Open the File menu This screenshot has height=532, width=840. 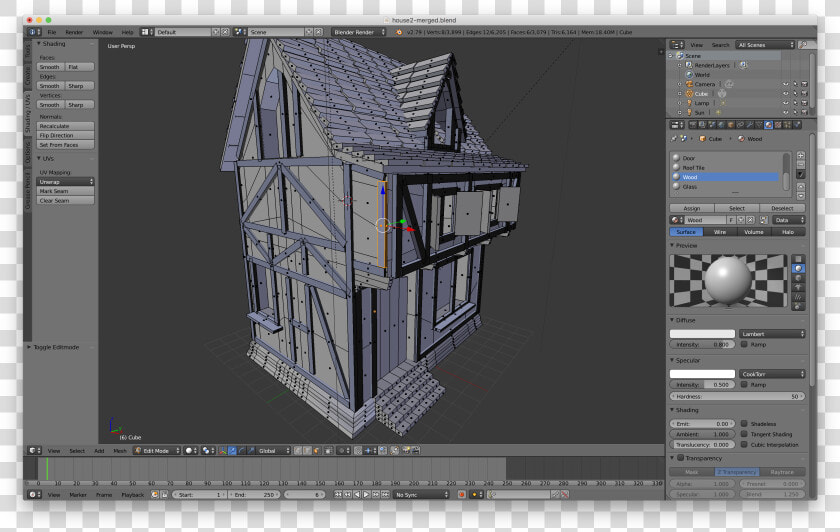pyautogui.click(x=52, y=32)
